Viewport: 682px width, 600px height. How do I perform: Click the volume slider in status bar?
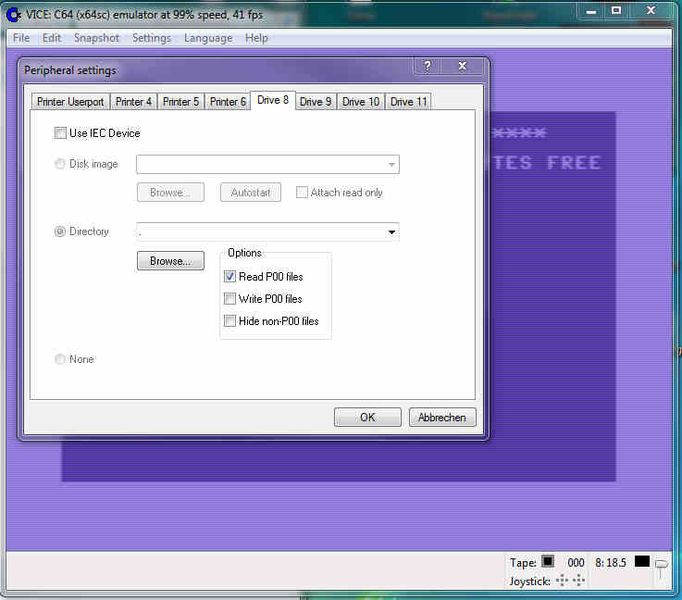click(662, 568)
